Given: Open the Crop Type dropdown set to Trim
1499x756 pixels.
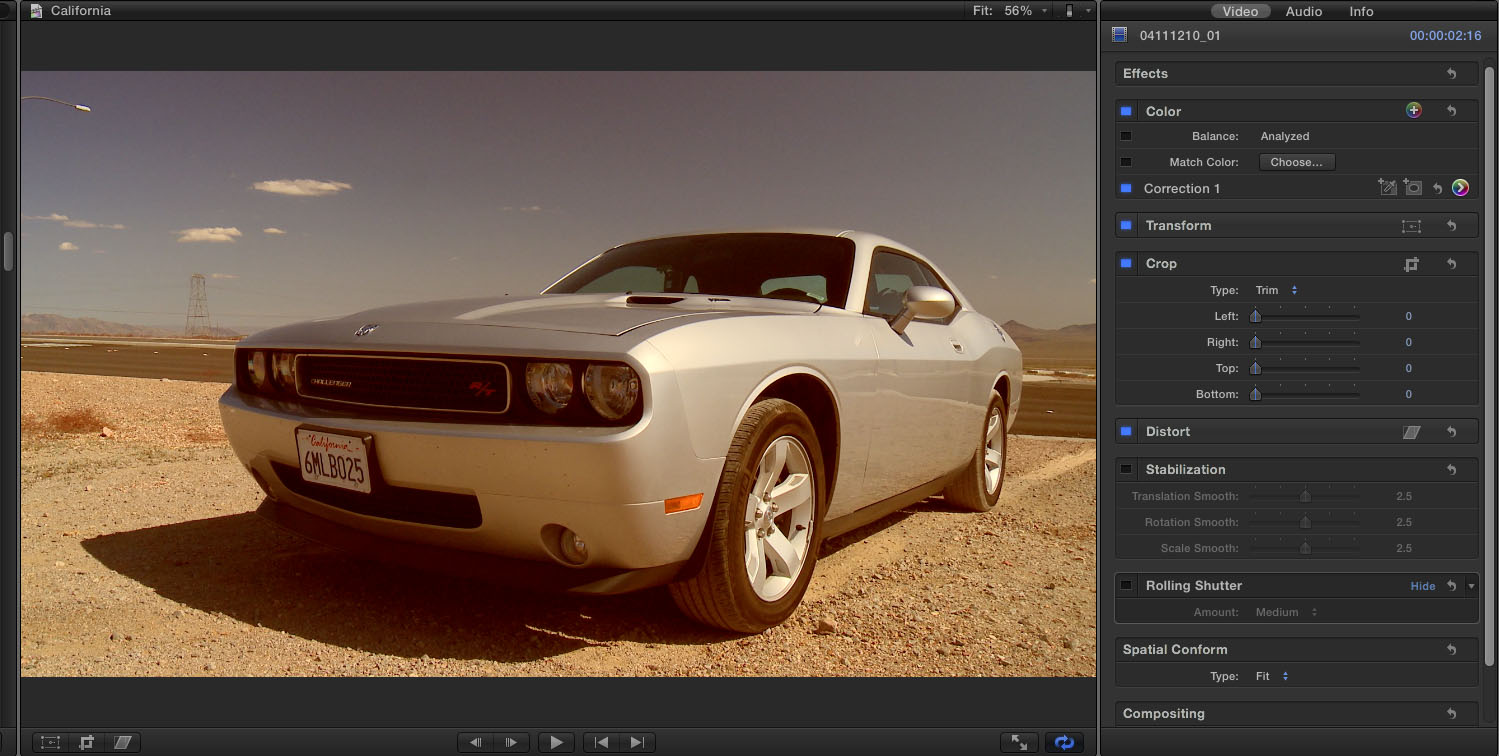Looking at the screenshot, I should [x=1276, y=290].
